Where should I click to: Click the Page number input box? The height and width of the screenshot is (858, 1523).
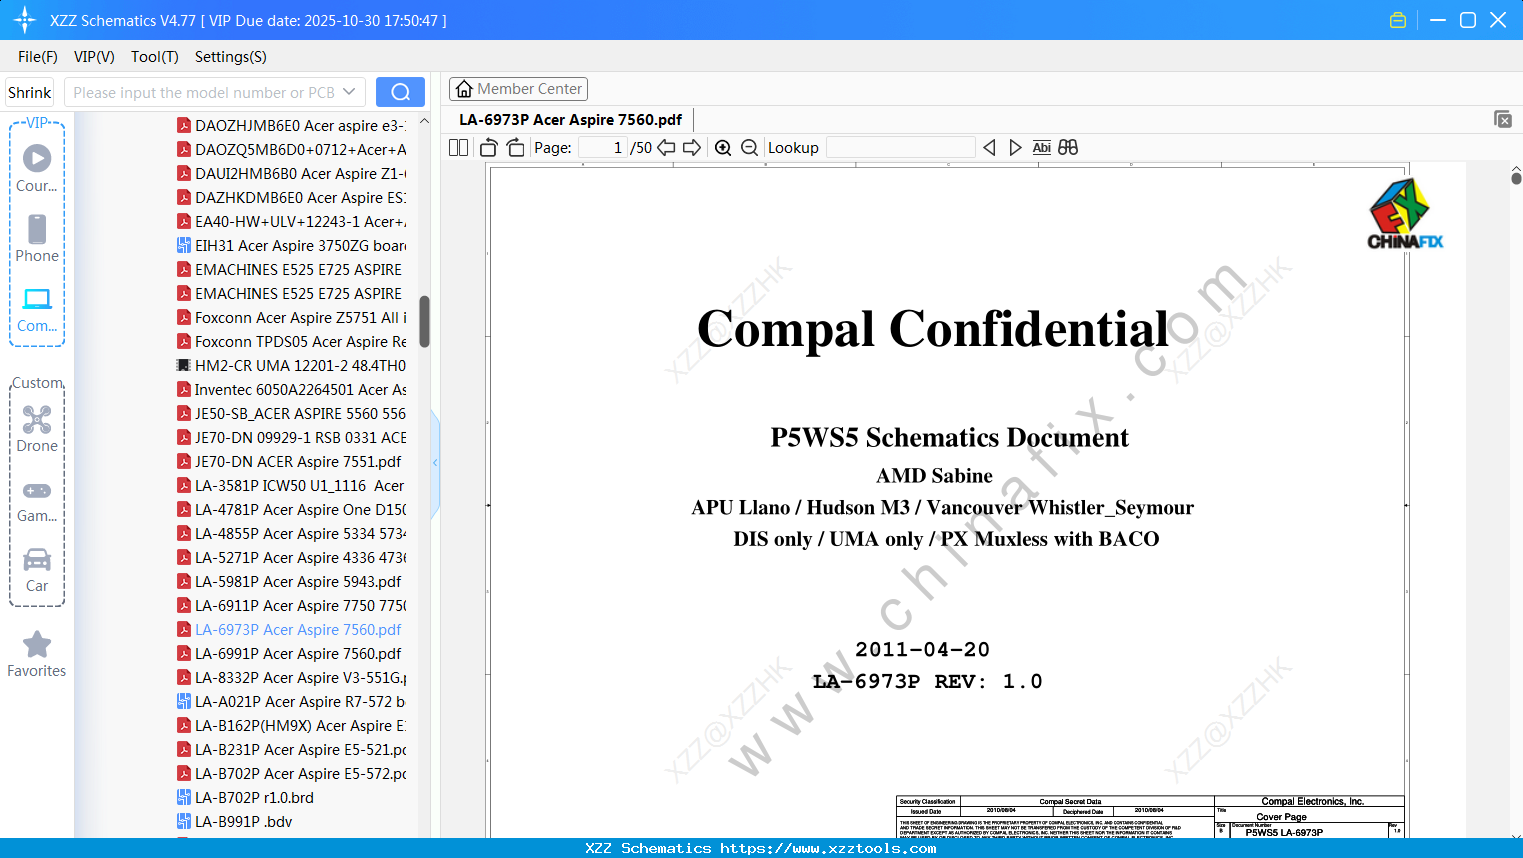(602, 148)
